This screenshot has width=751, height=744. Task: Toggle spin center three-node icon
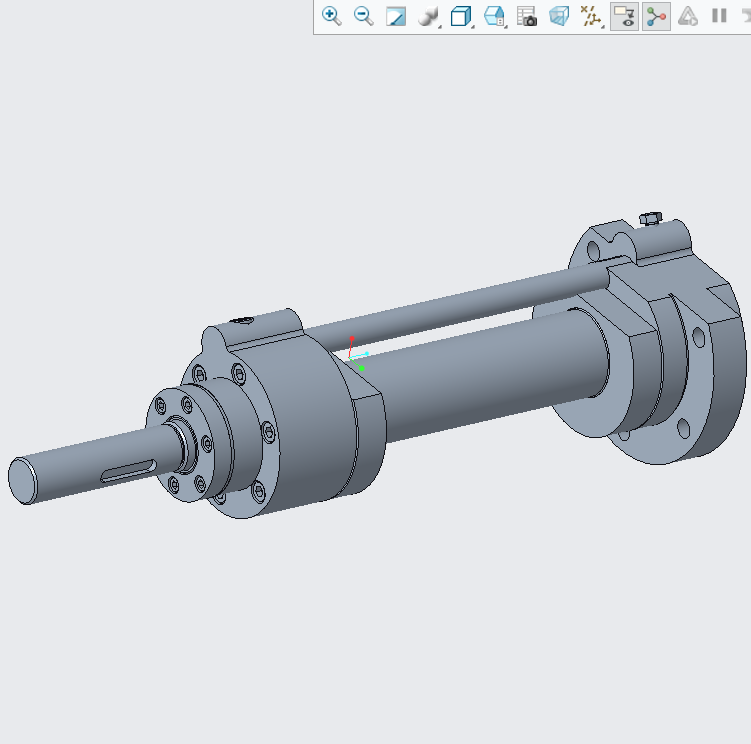click(x=656, y=16)
